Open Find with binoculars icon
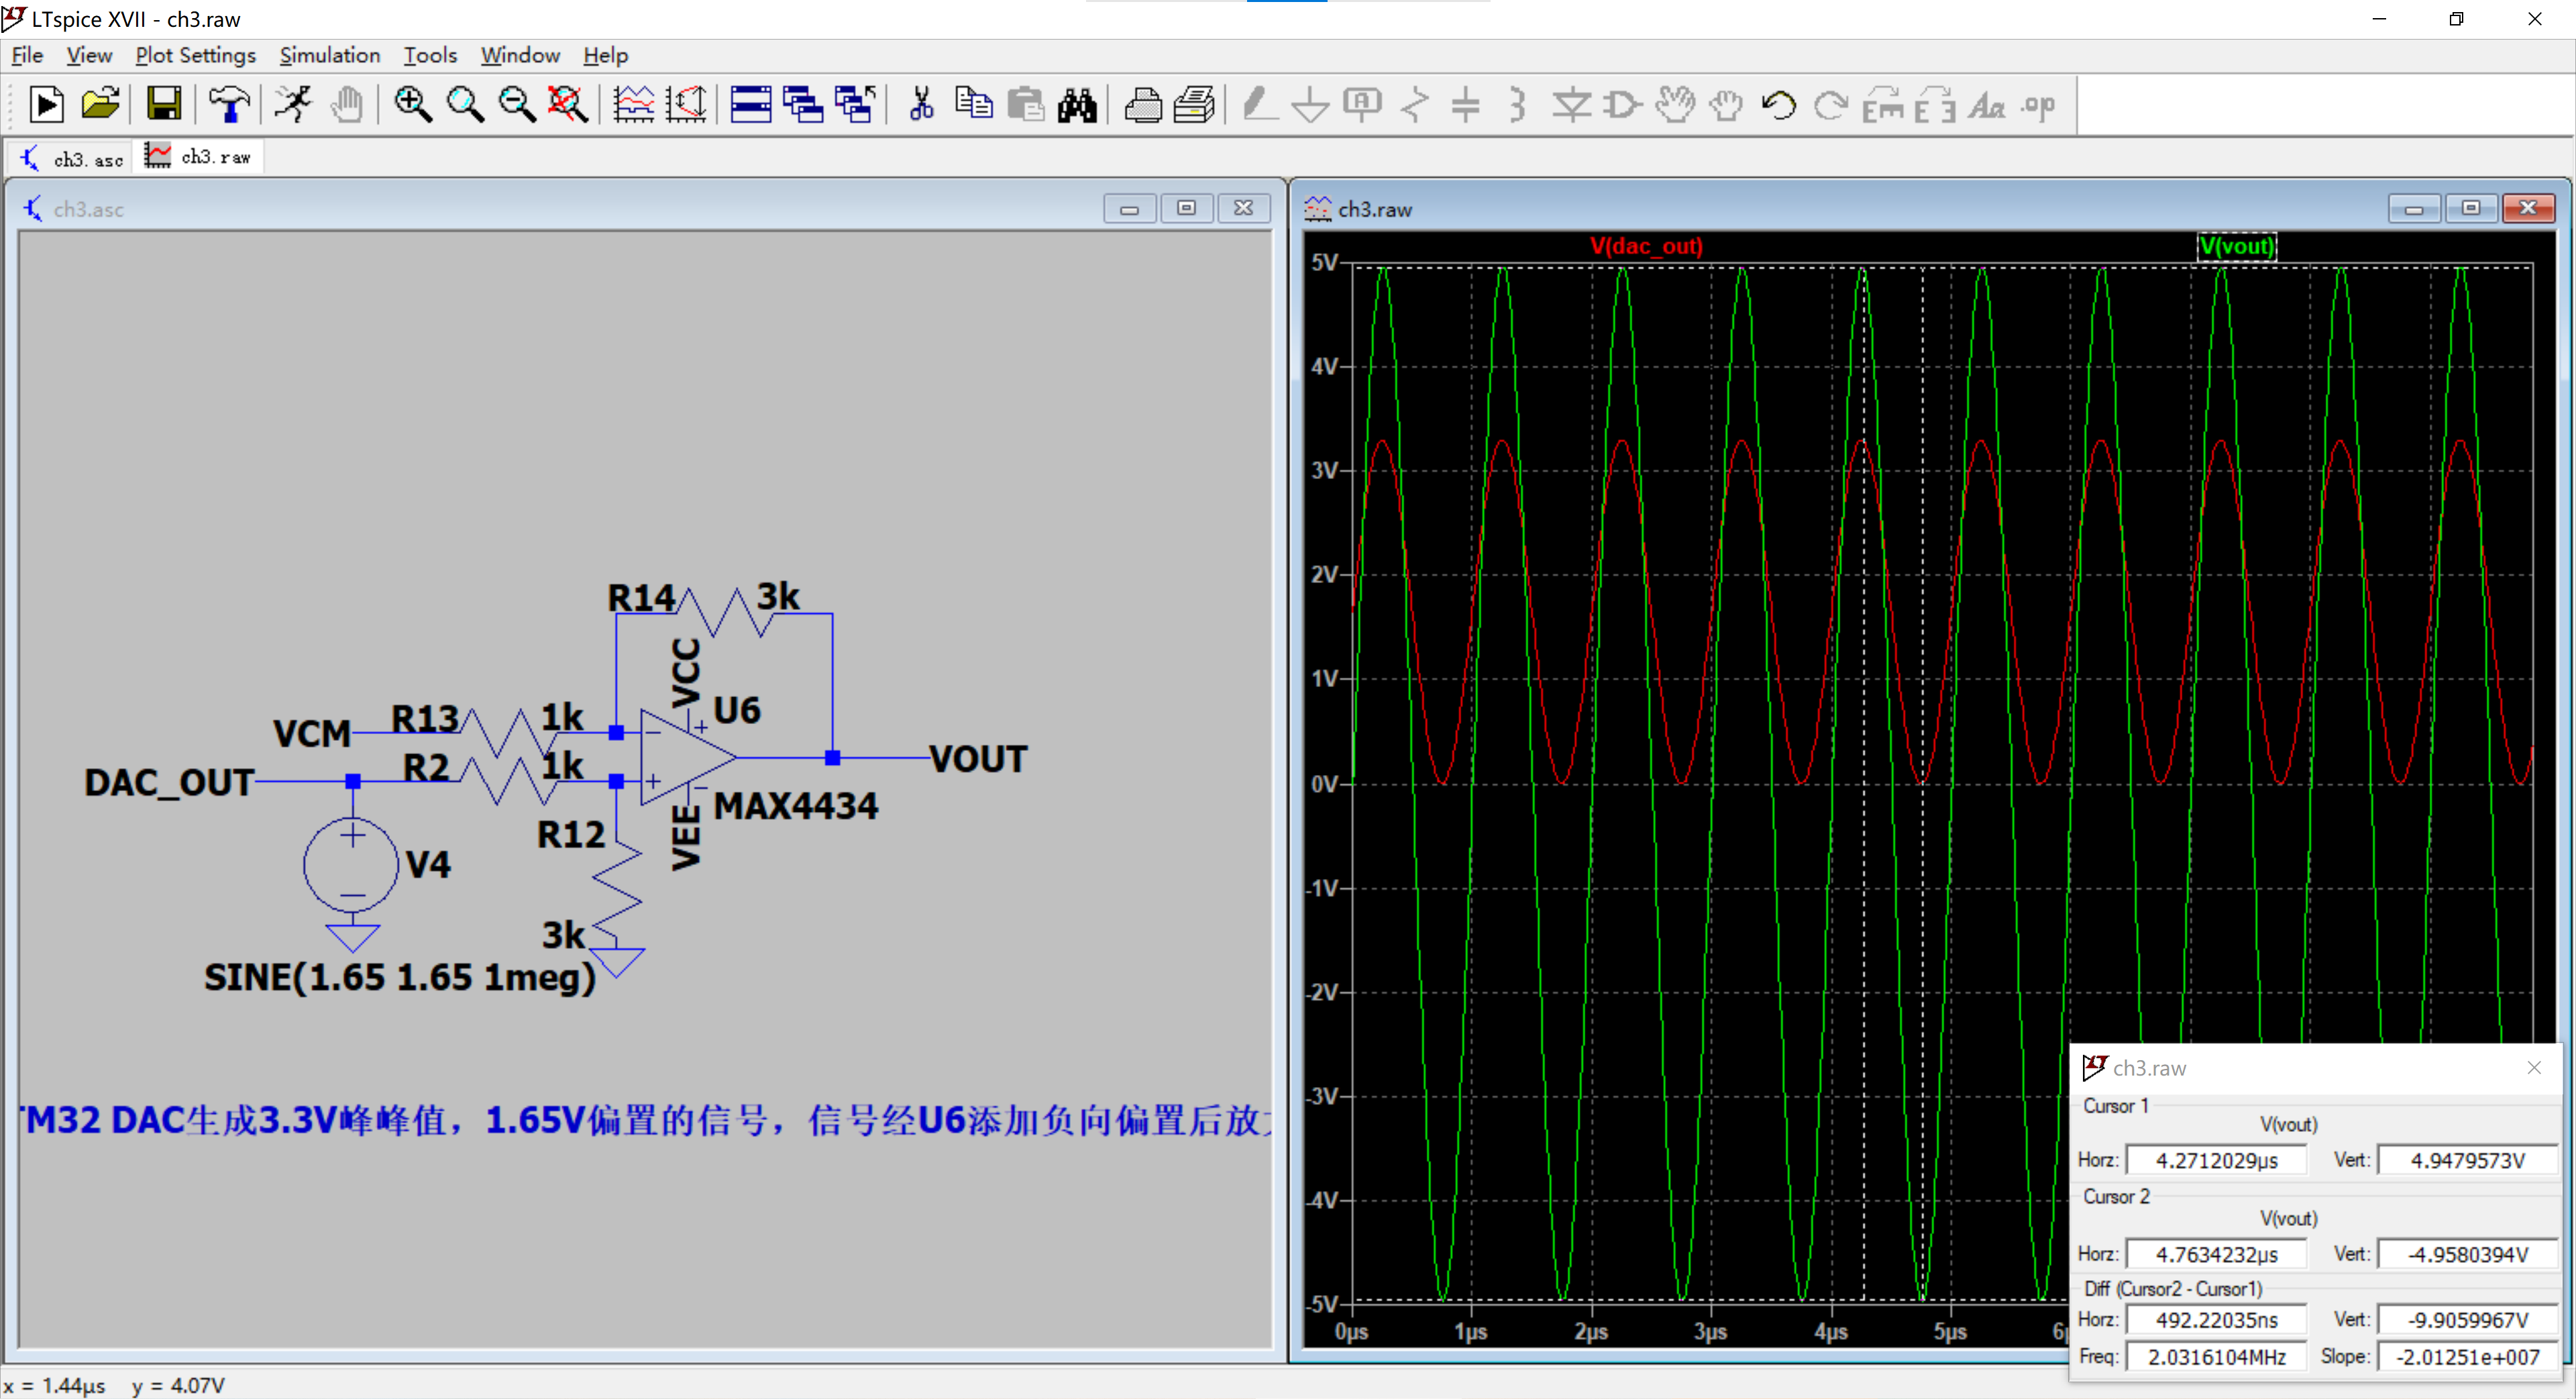The height and width of the screenshot is (1399, 2576). 1077,105
